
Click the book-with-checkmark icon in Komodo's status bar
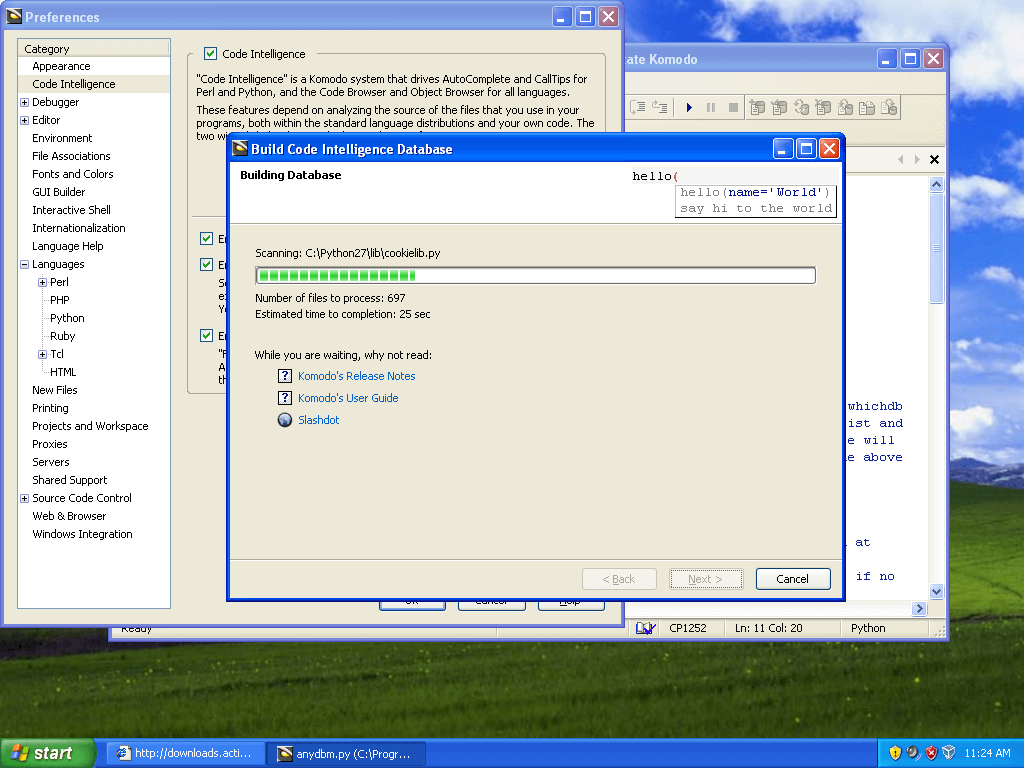tap(645, 628)
